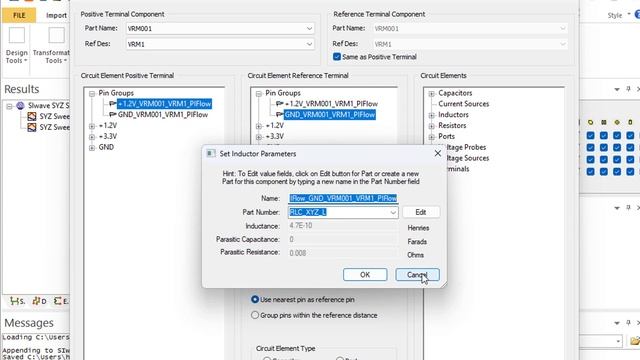640x360 pixels.
Task: Click the Parasitic Capacitance value field
Action: pos(343,239)
